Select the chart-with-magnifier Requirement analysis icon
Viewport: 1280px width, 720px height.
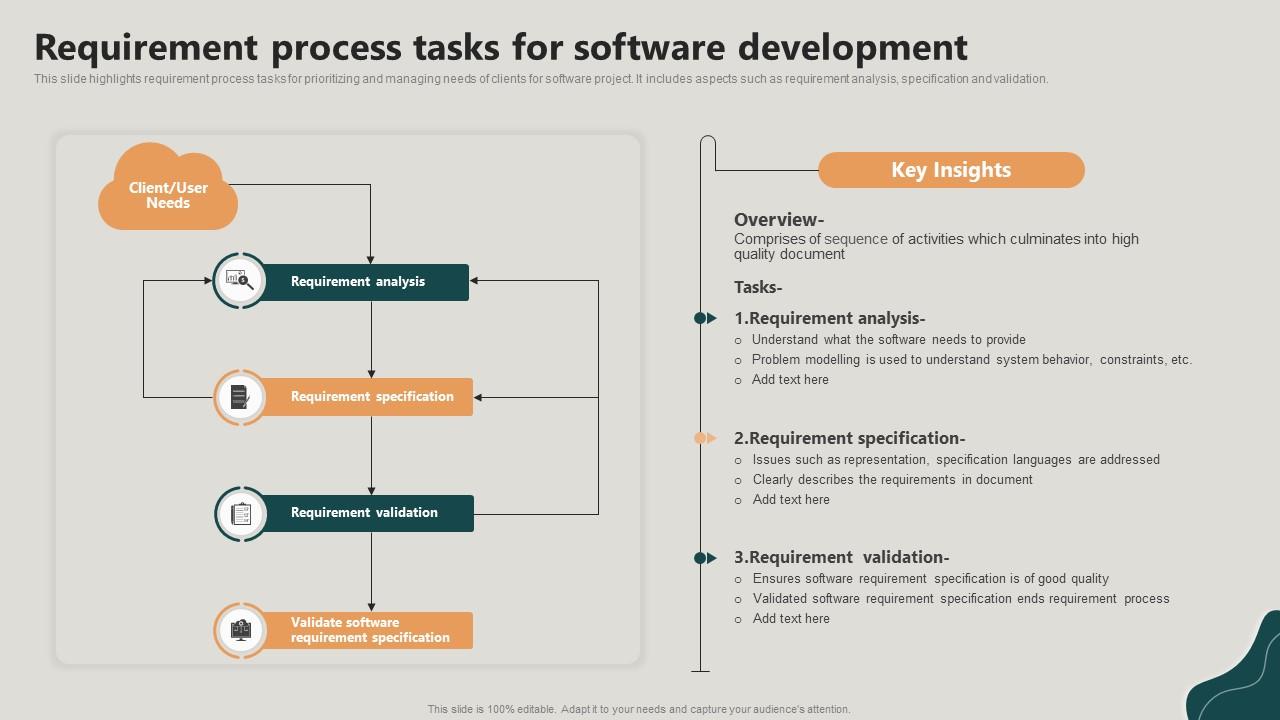click(x=239, y=281)
